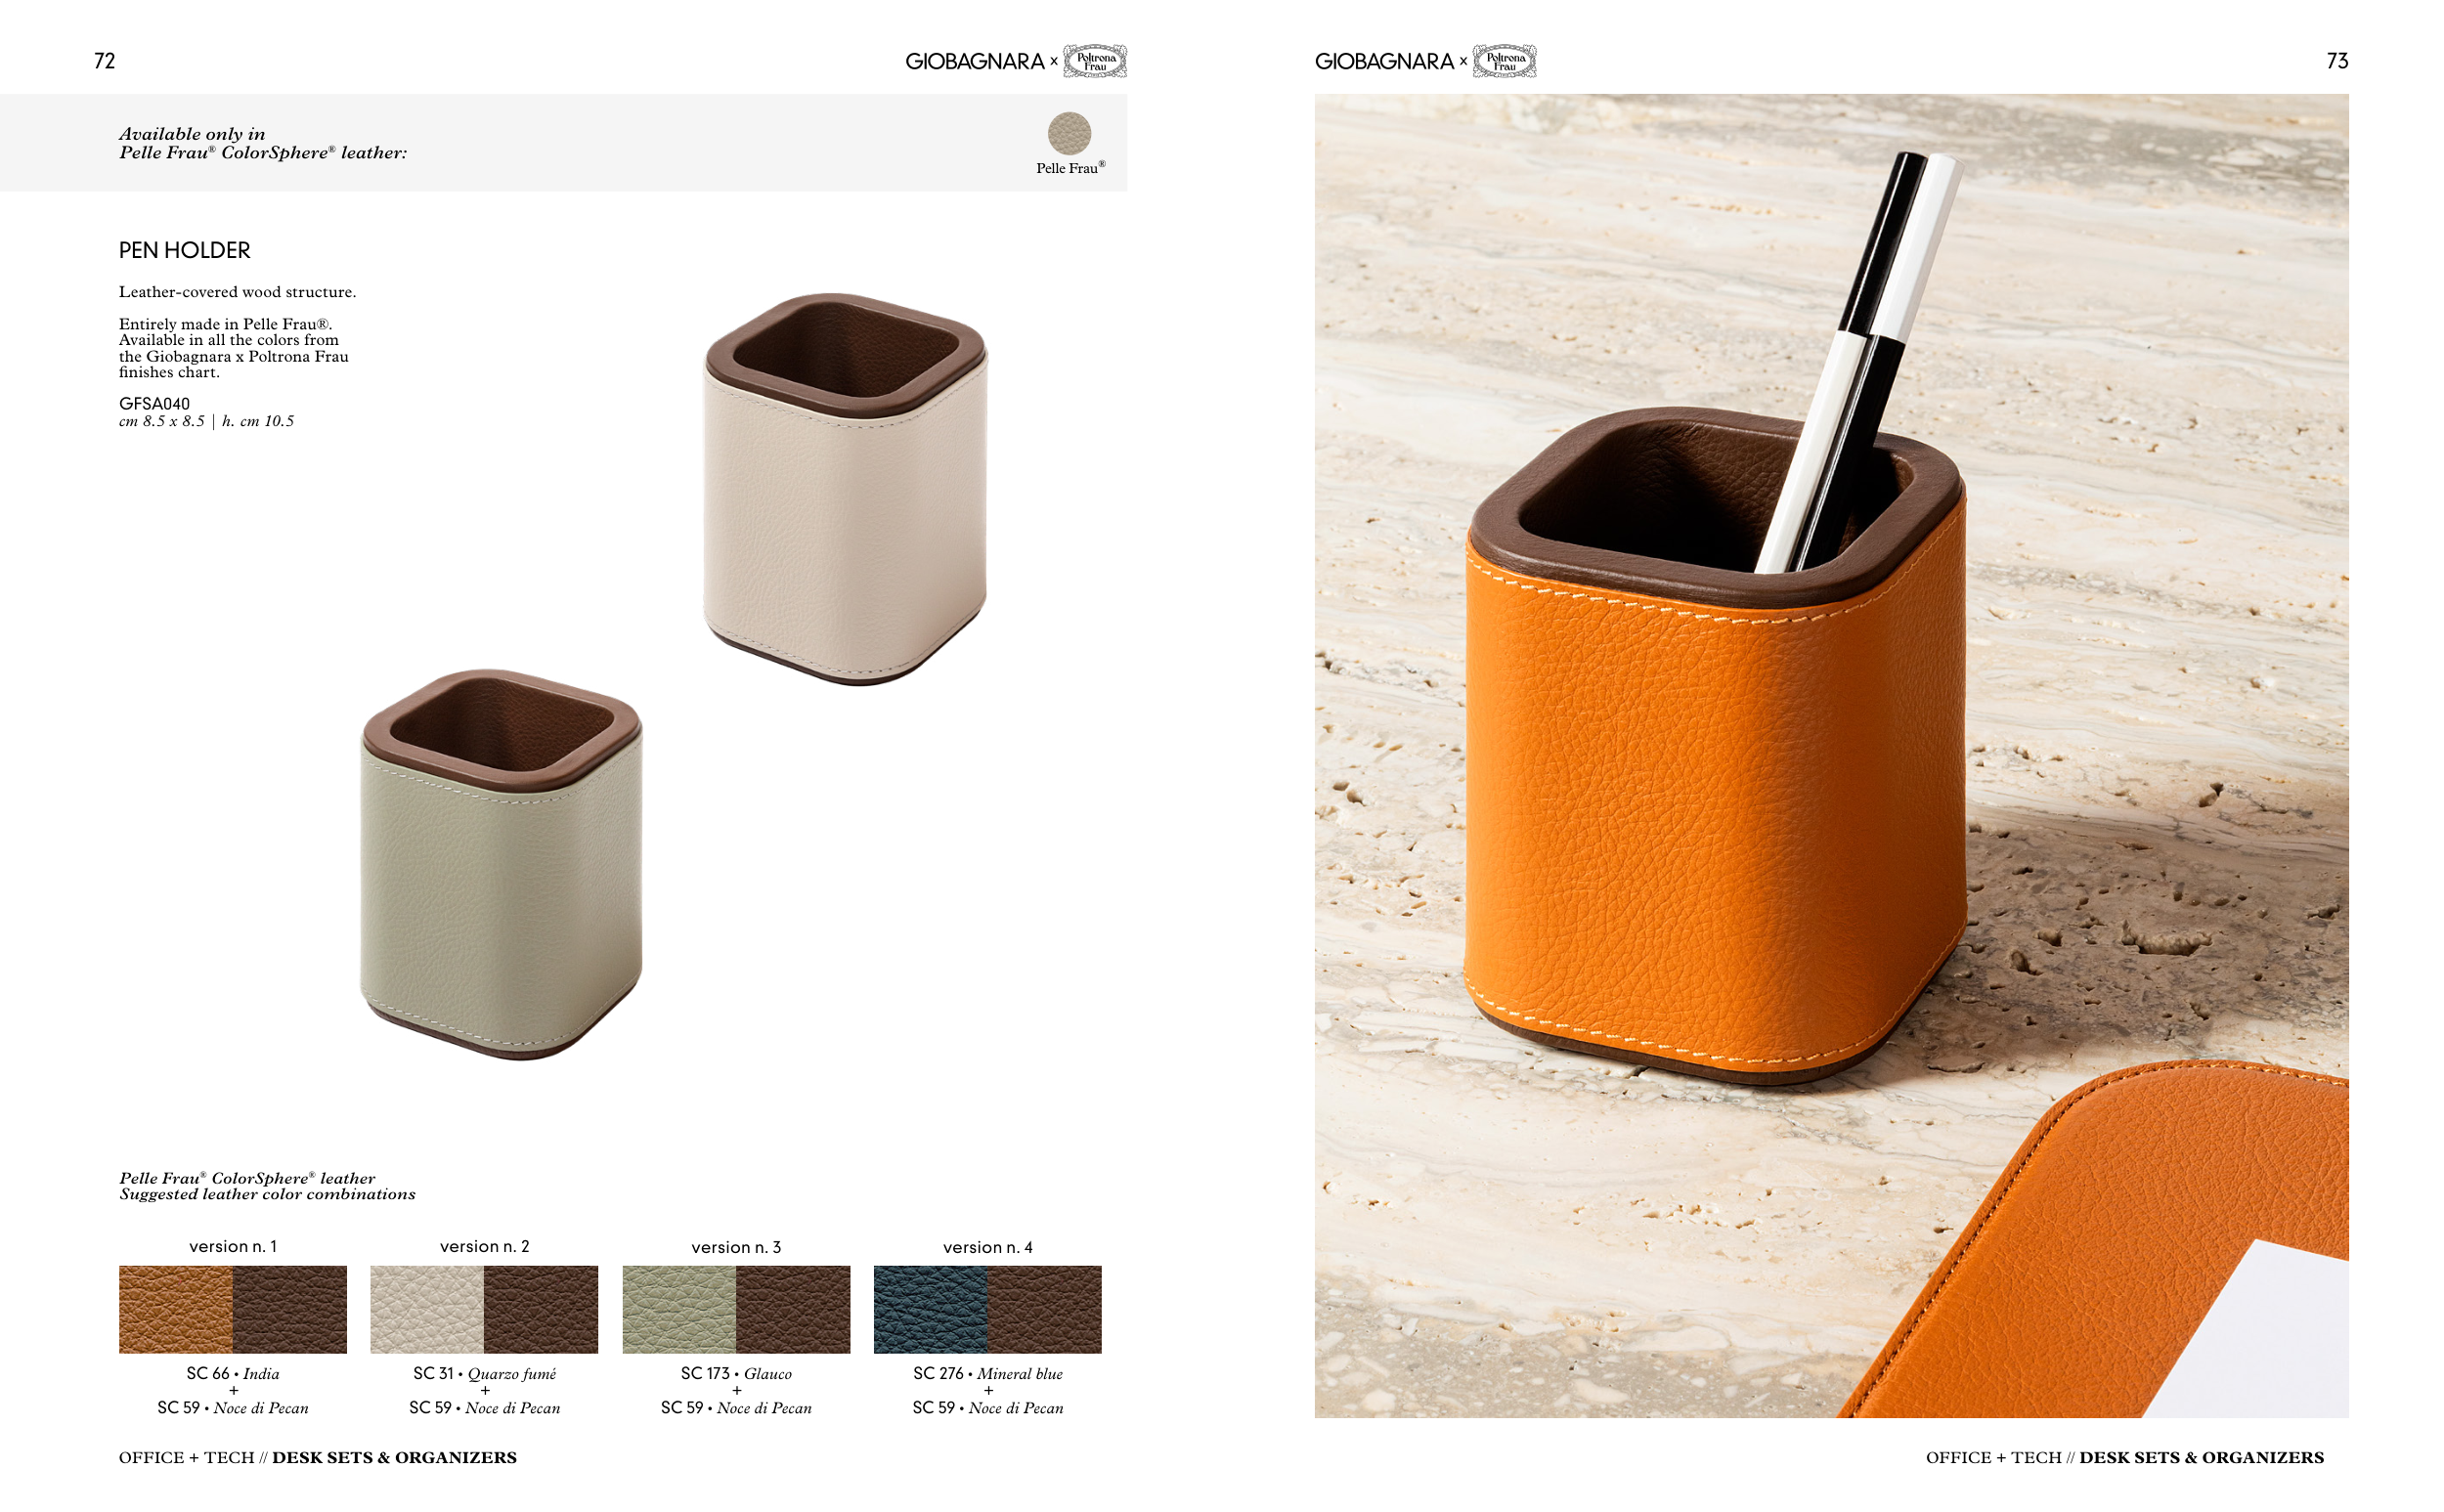Screen dimensions: 2444x1512
Task: Click the sage green pen holder image
Action: point(501,865)
